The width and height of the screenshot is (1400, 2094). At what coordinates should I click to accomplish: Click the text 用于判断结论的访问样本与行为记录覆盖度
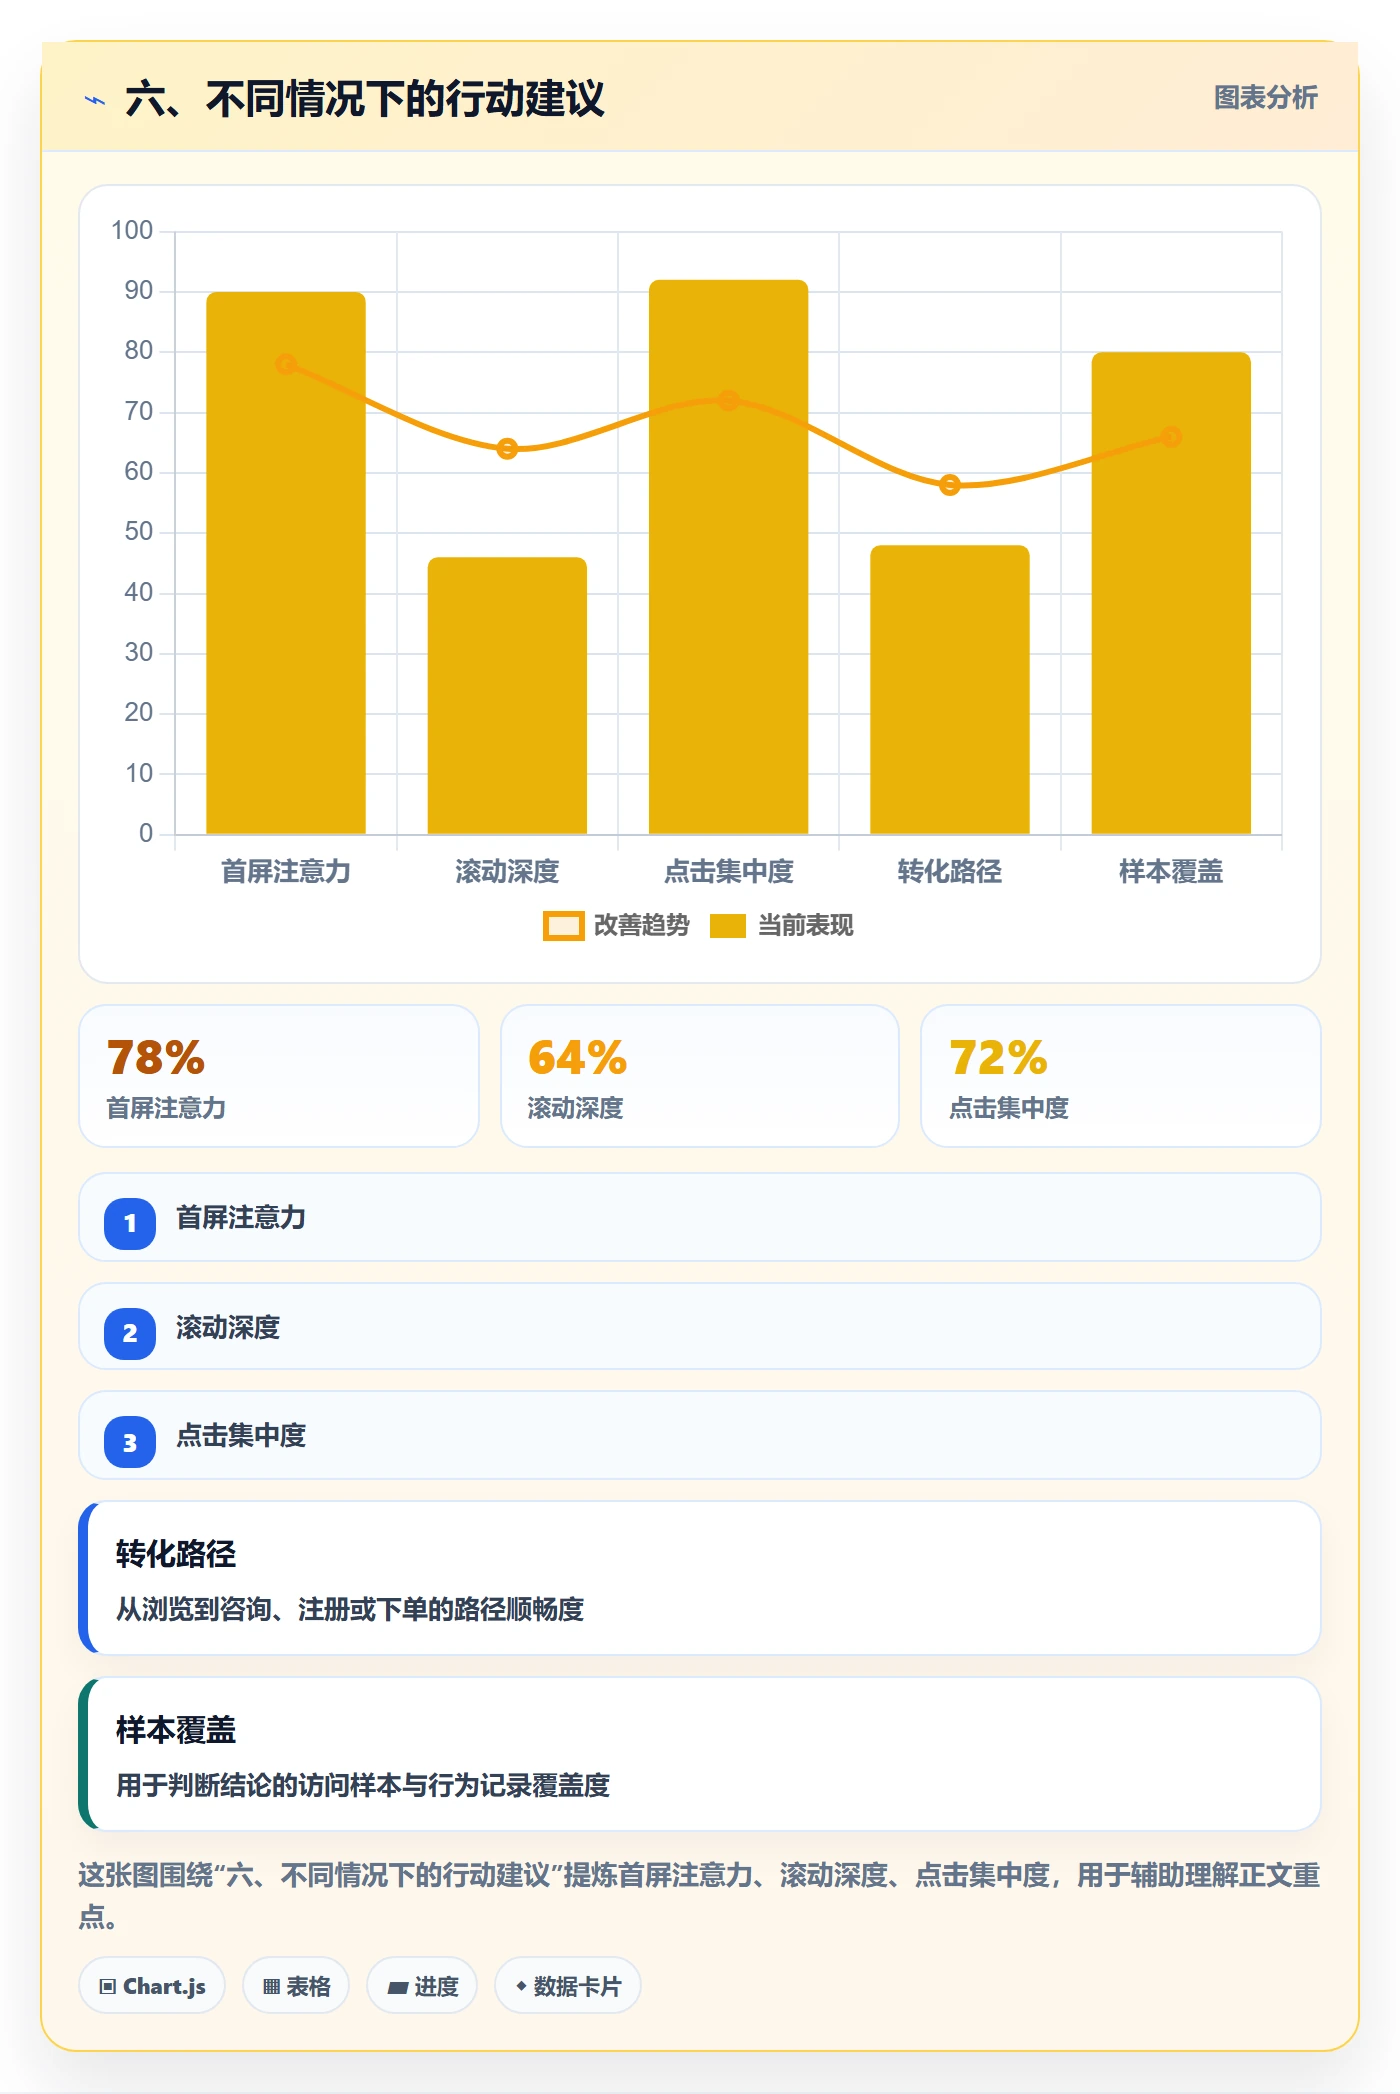pos(363,1785)
